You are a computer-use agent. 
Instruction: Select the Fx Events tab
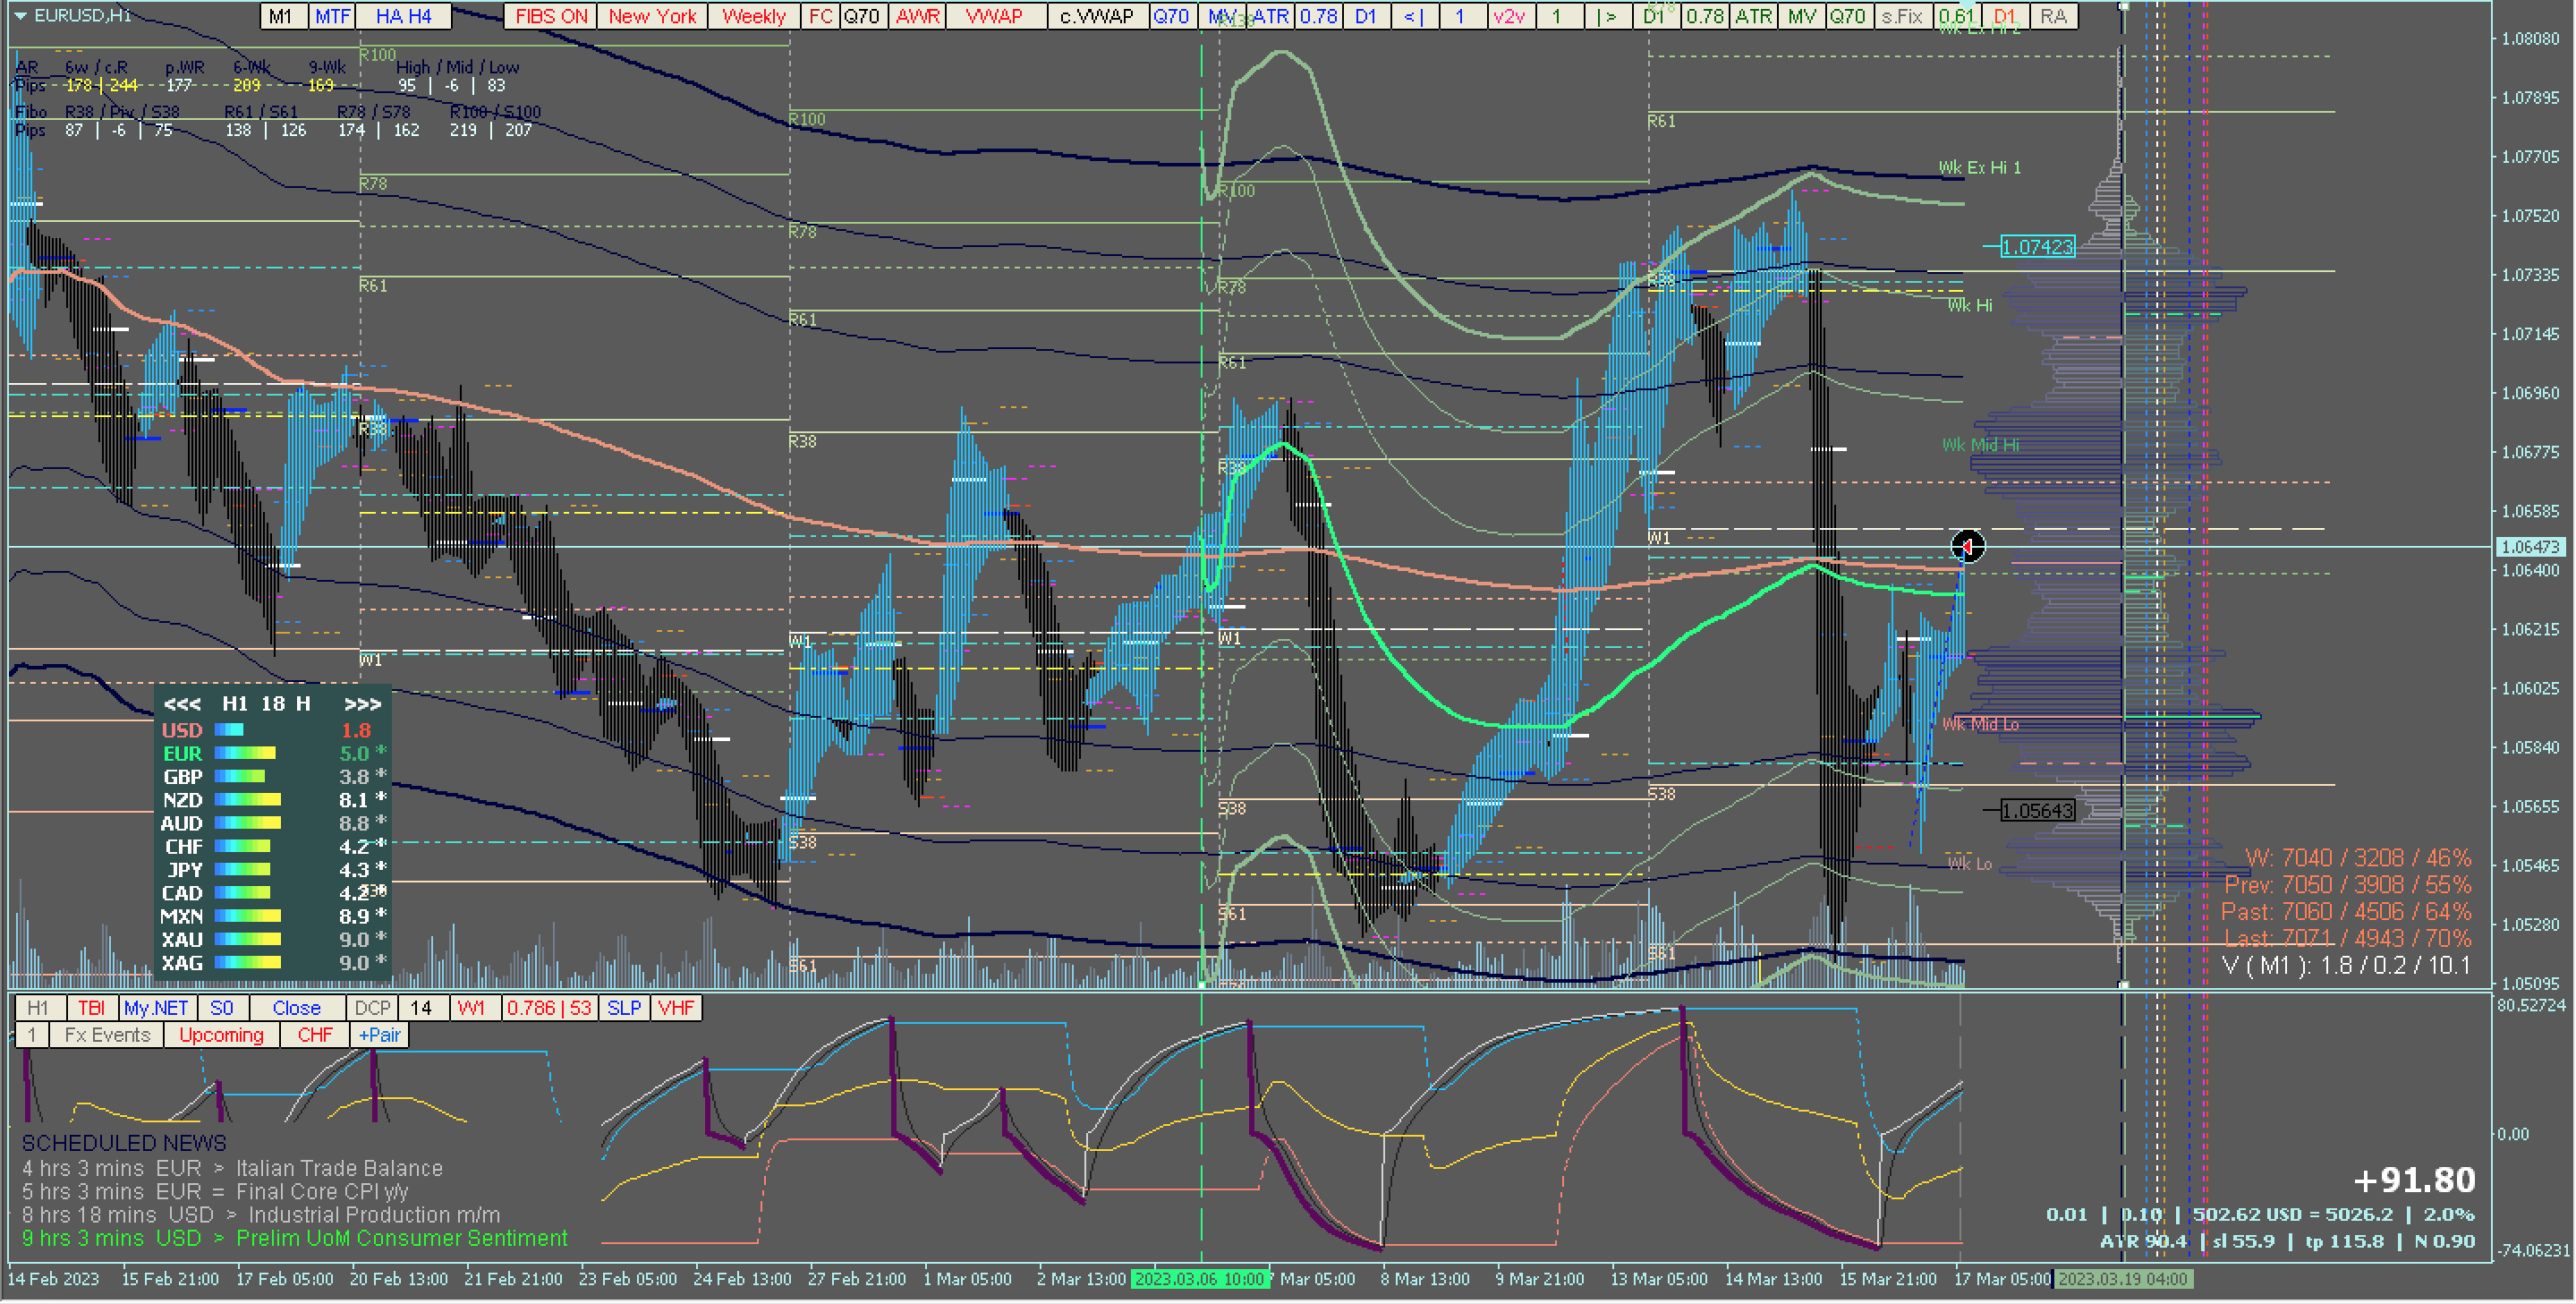pos(107,1036)
